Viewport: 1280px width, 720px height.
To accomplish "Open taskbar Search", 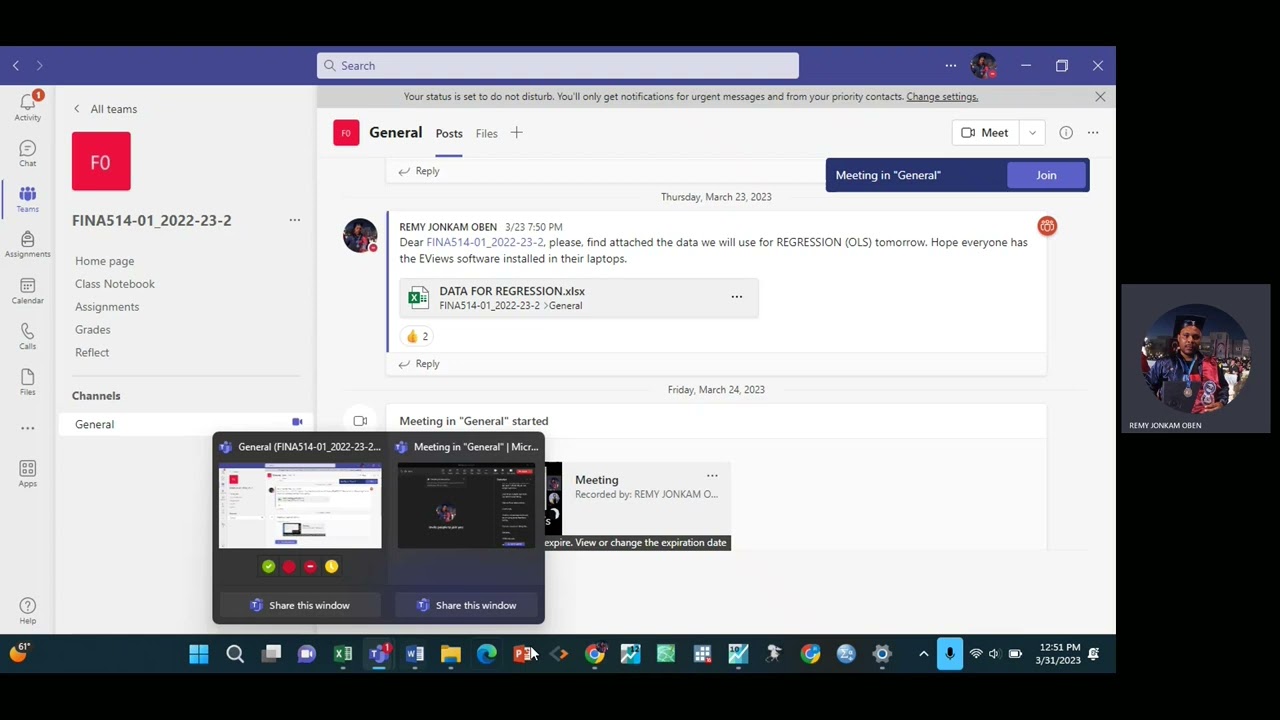I will coord(235,654).
